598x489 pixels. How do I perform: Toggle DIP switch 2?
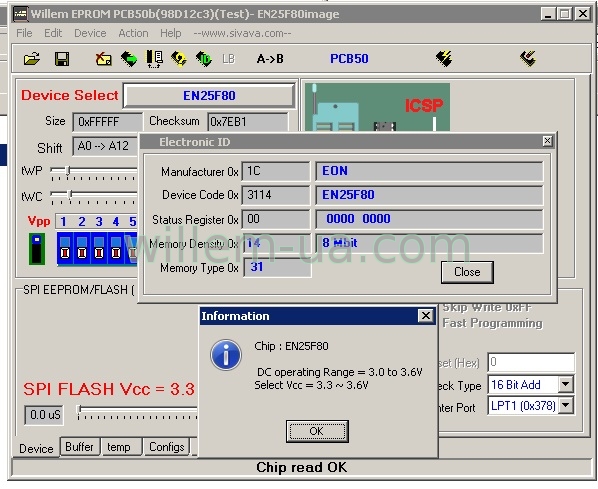[x=82, y=248]
